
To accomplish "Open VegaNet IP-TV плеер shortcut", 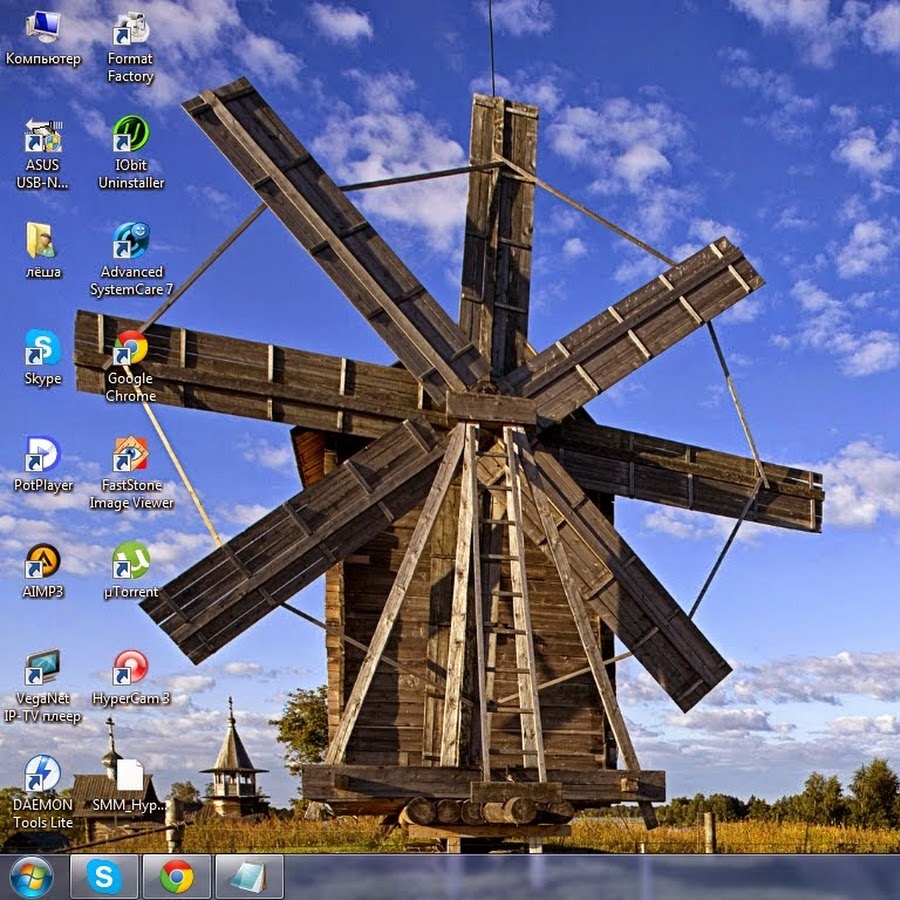I will [x=42, y=668].
